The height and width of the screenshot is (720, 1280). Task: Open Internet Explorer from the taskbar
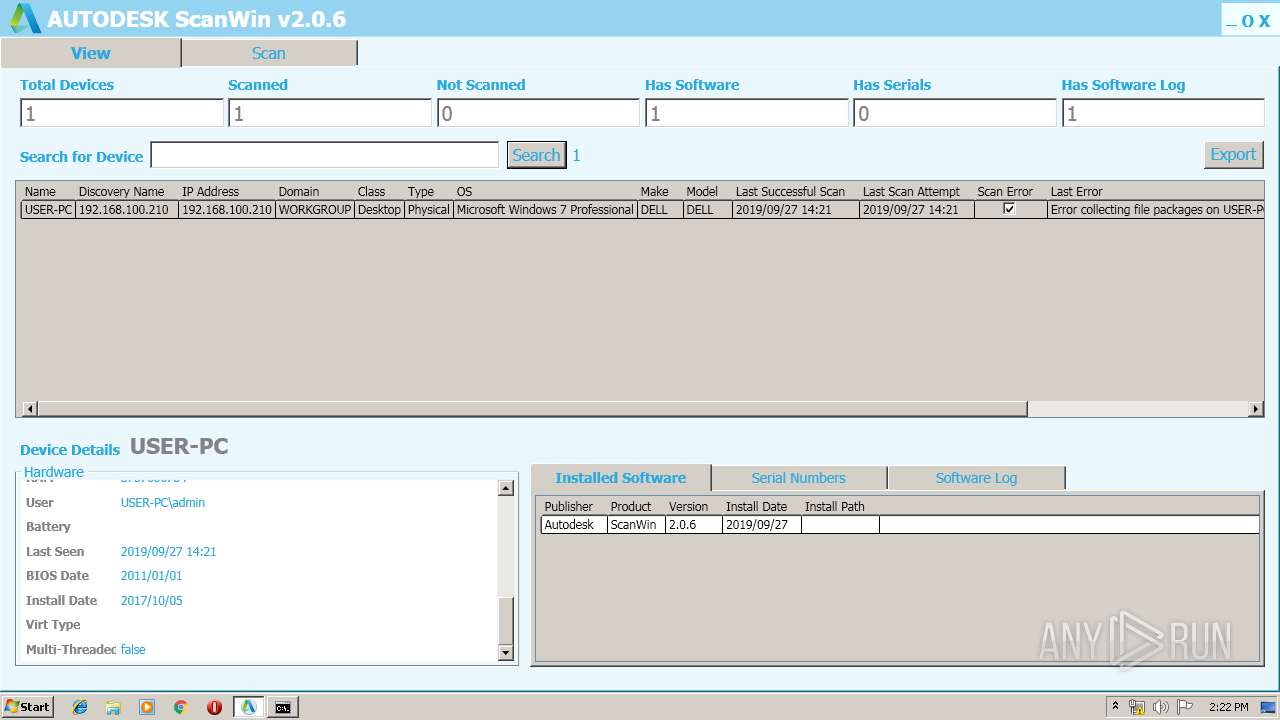(80, 707)
